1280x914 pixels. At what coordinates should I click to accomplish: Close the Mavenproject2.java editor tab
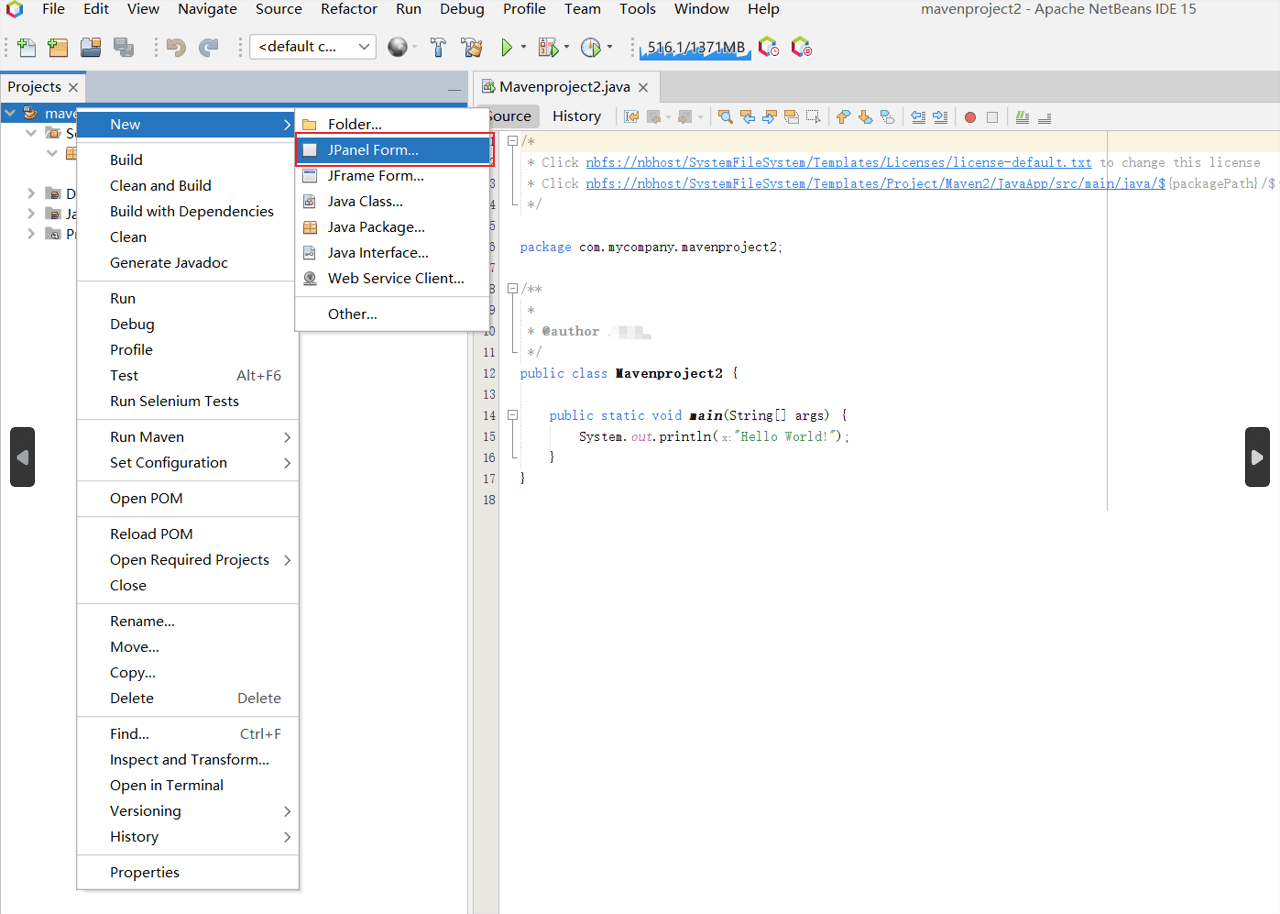644,87
